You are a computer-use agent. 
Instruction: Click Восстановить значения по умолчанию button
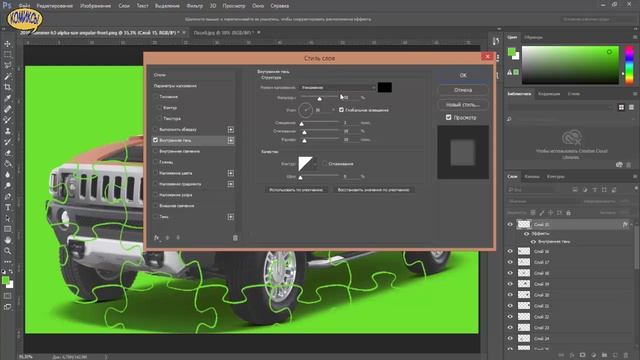pos(373,190)
